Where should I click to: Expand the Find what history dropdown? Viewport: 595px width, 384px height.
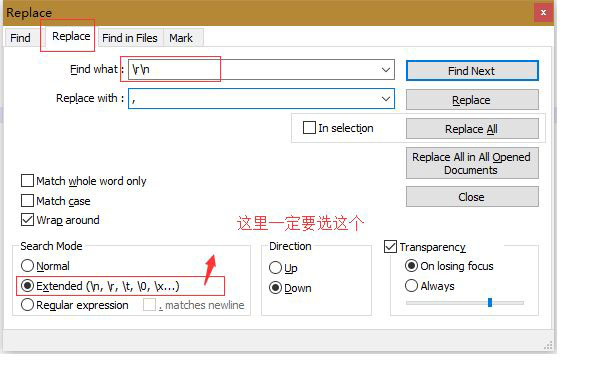tap(386, 70)
